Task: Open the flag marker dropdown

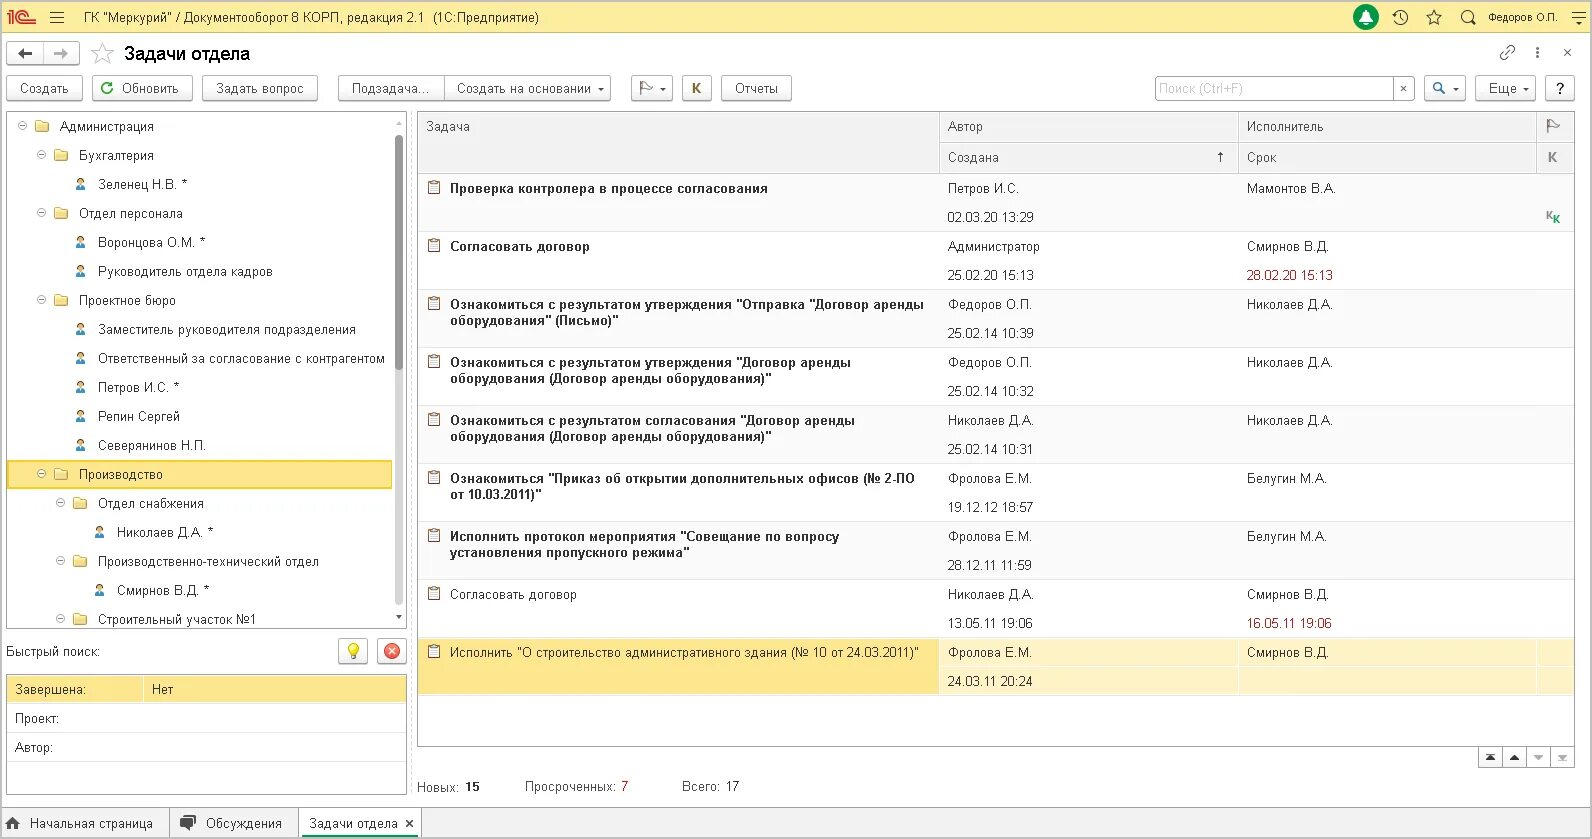Action: tap(651, 88)
